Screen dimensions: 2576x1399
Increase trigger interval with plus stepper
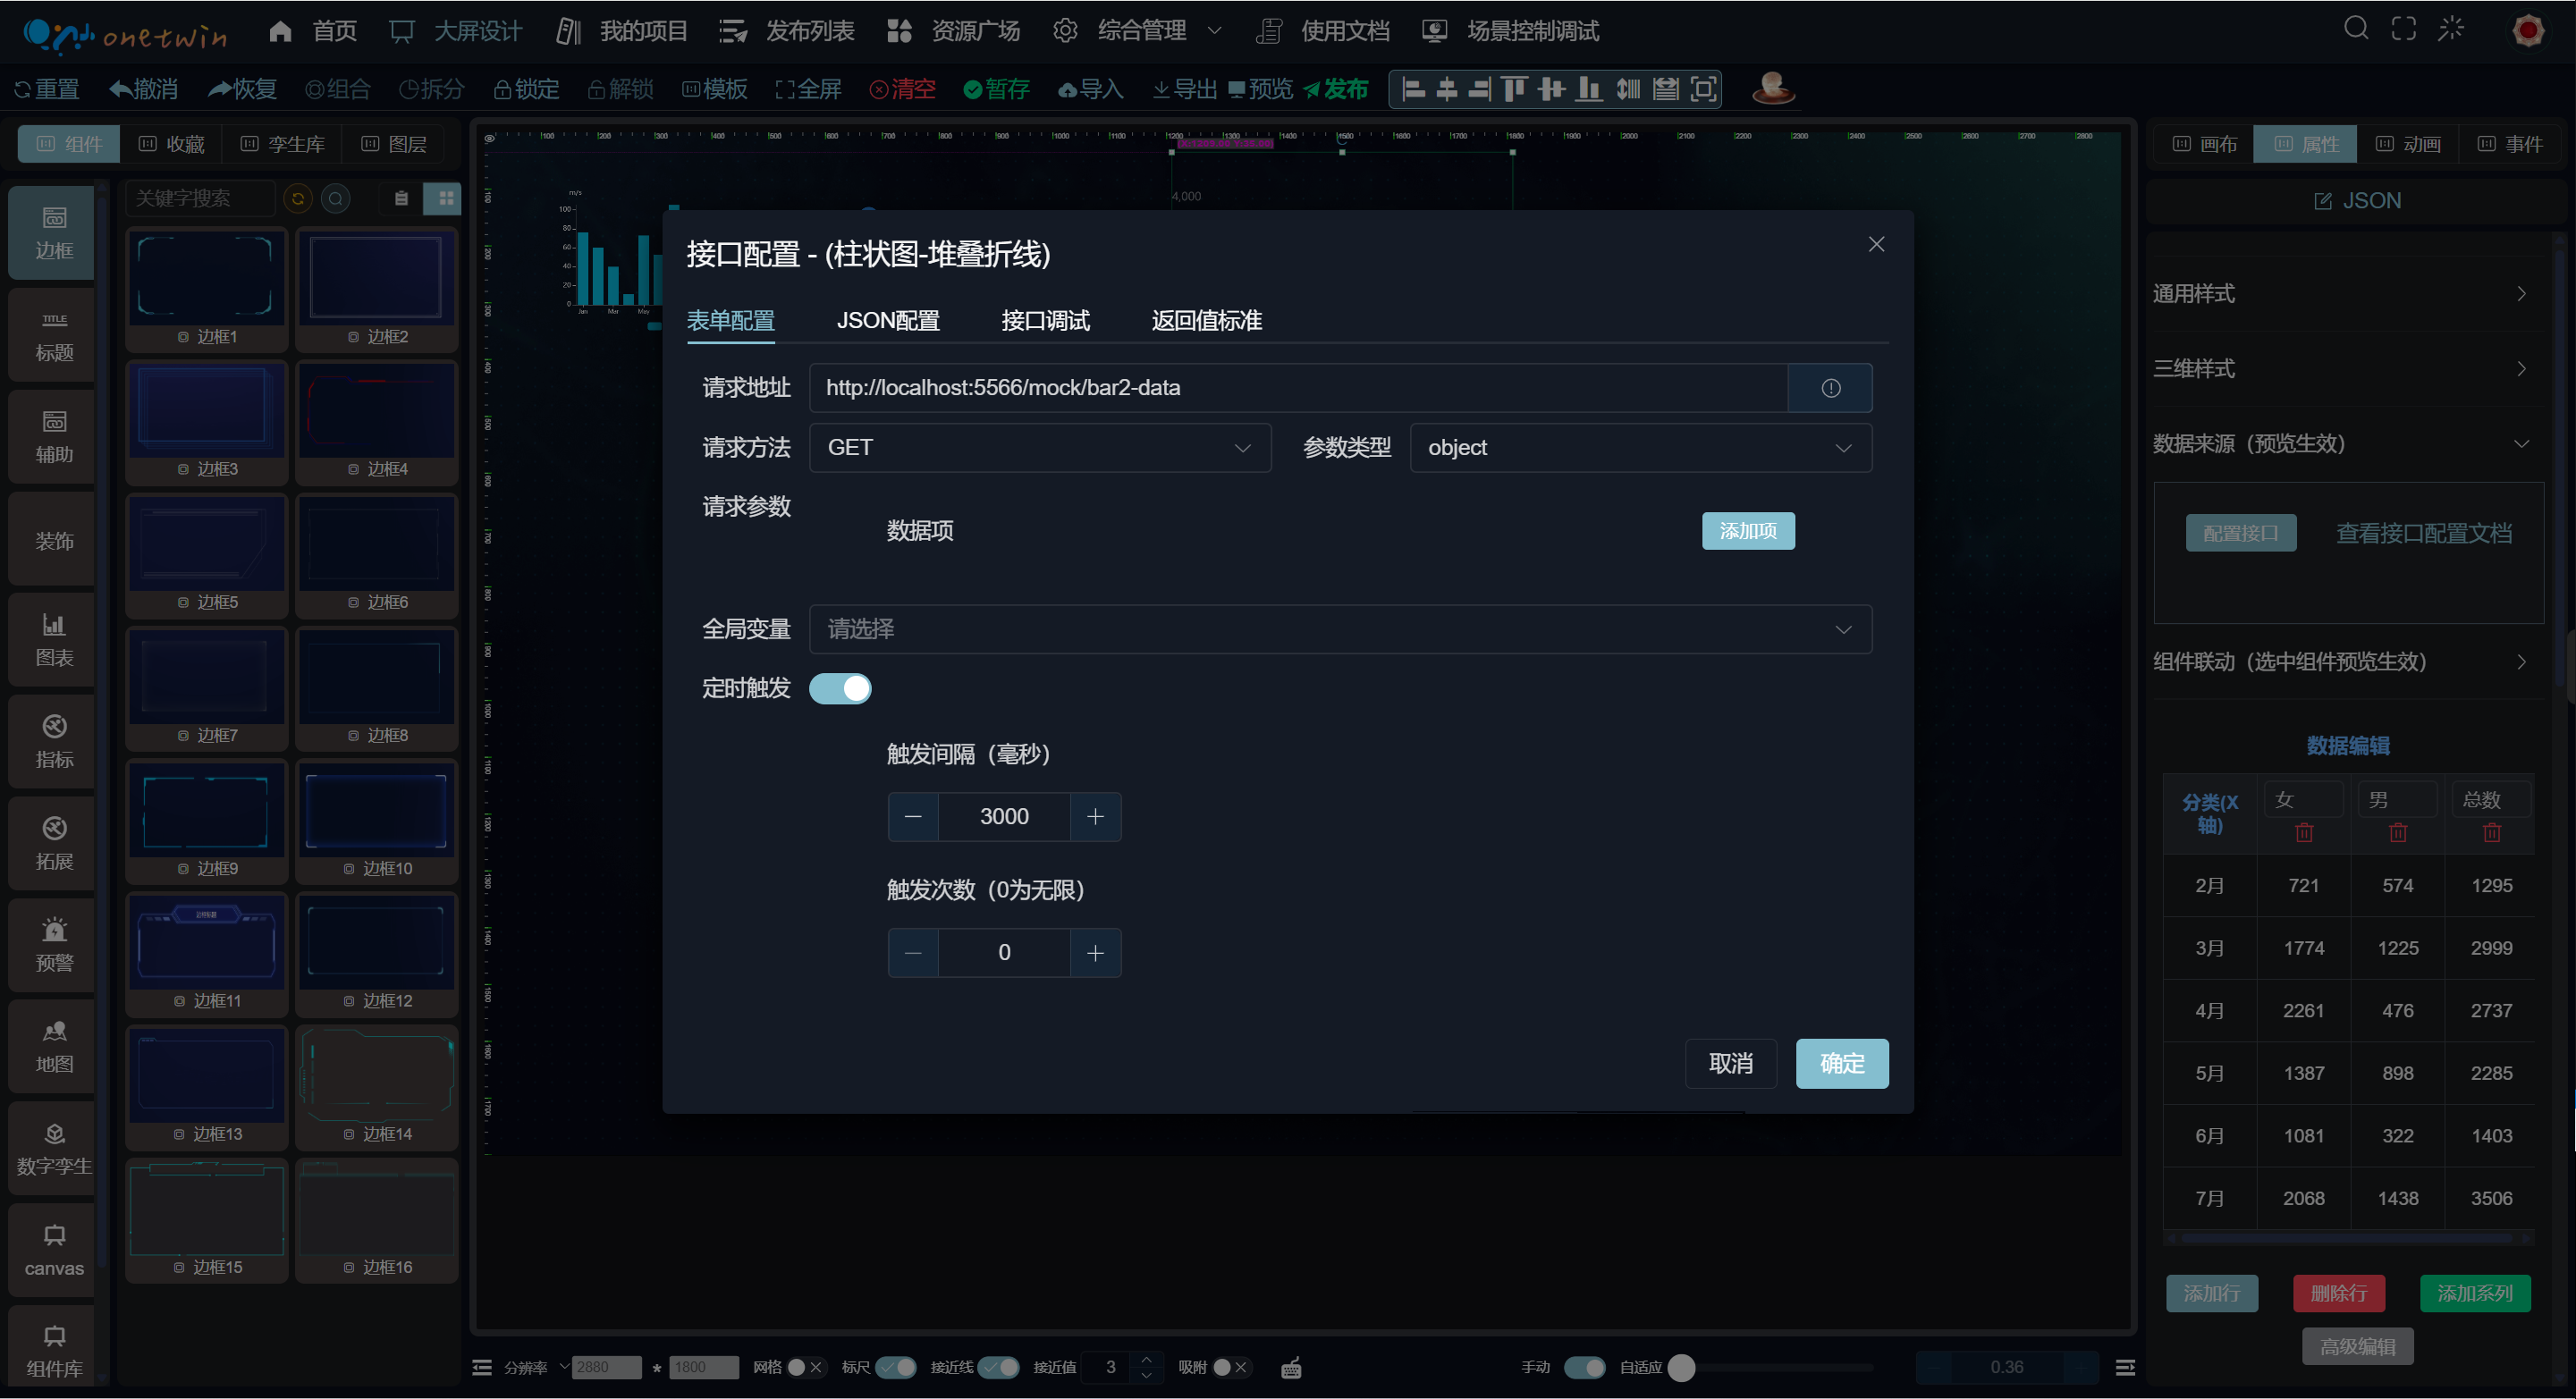1095,817
